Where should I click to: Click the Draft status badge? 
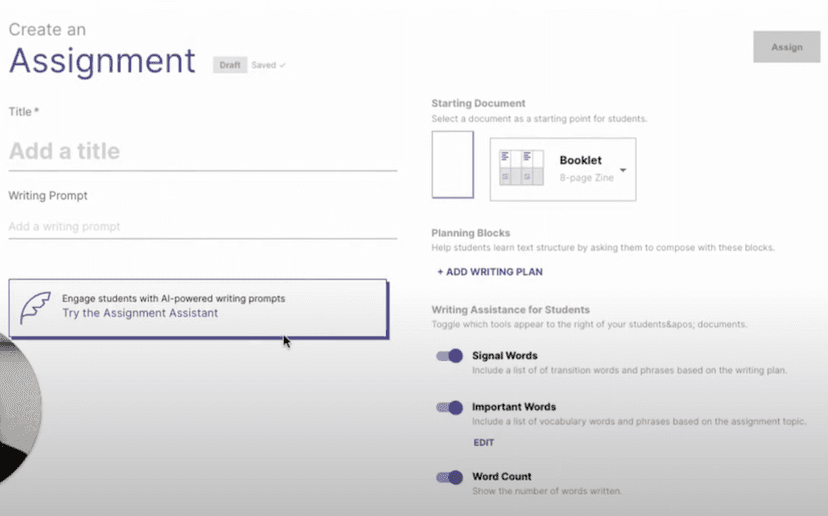click(x=229, y=65)
